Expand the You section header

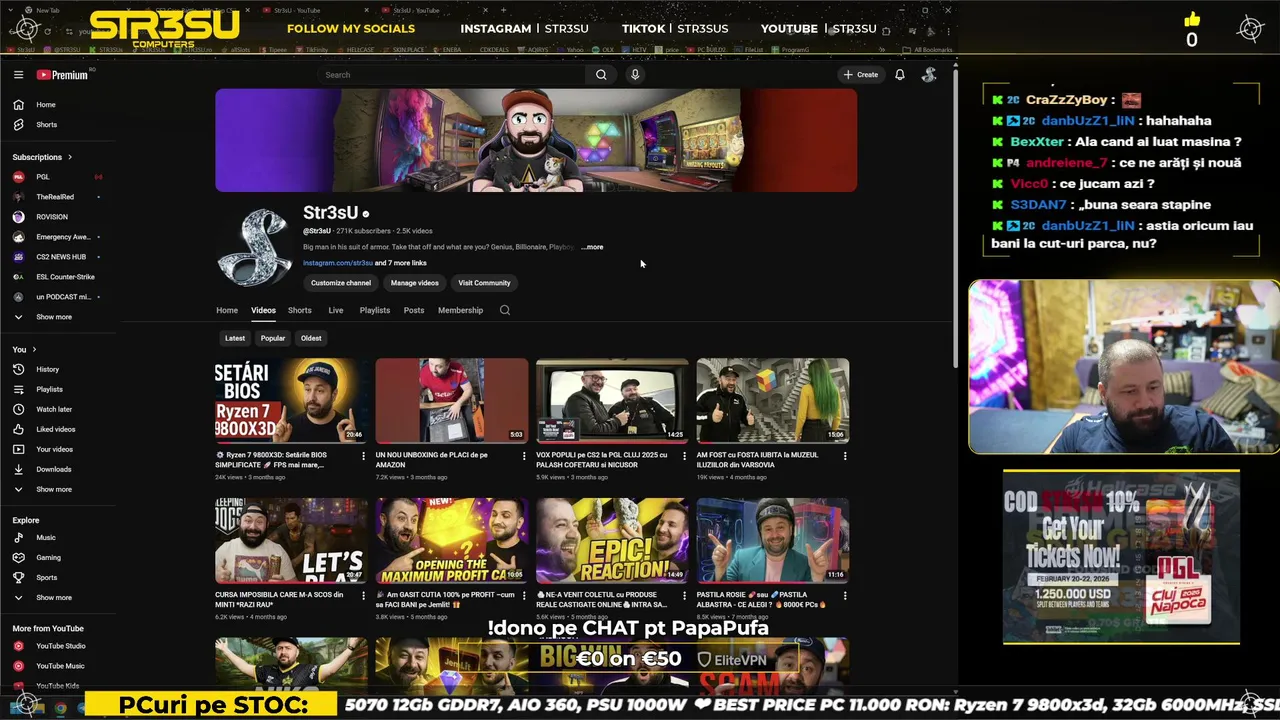[24, 349]
